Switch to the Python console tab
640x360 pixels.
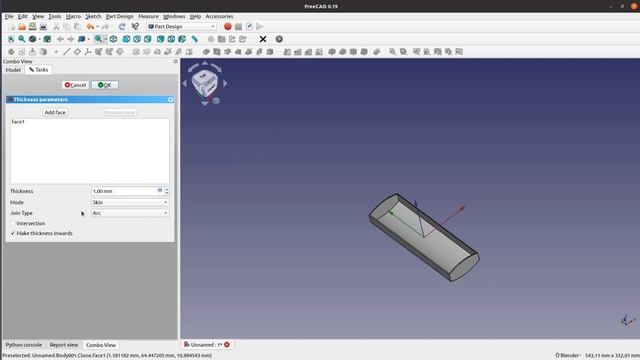[x=24, y=345]
